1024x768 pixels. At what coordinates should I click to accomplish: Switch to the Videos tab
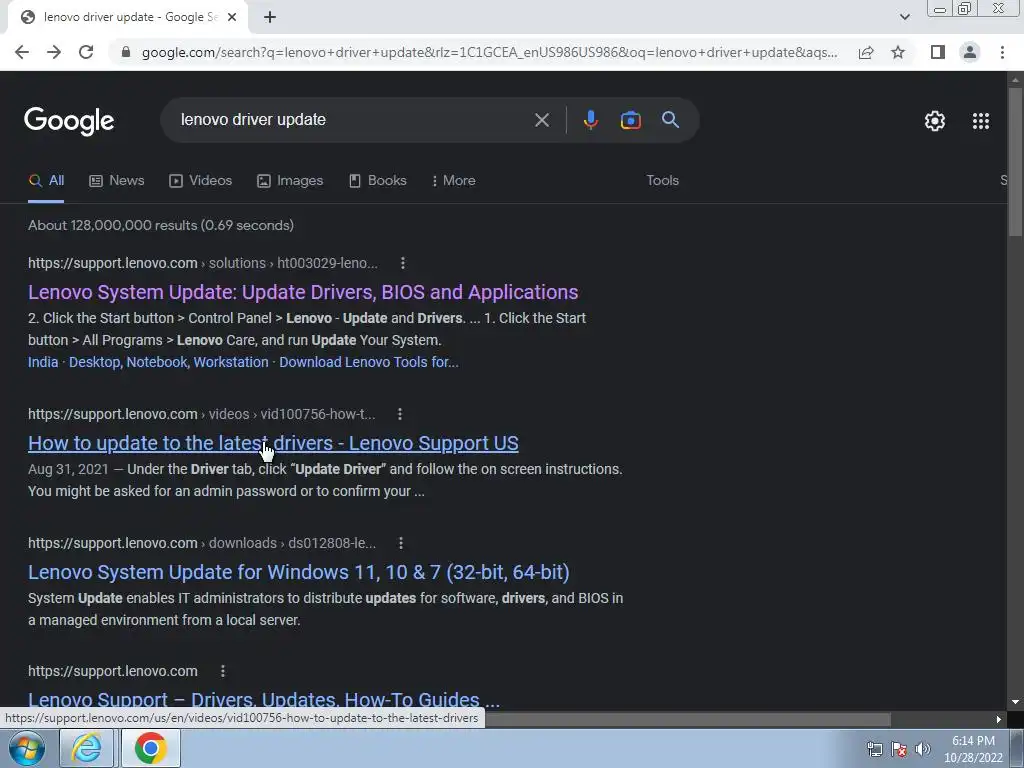(200, 181)
